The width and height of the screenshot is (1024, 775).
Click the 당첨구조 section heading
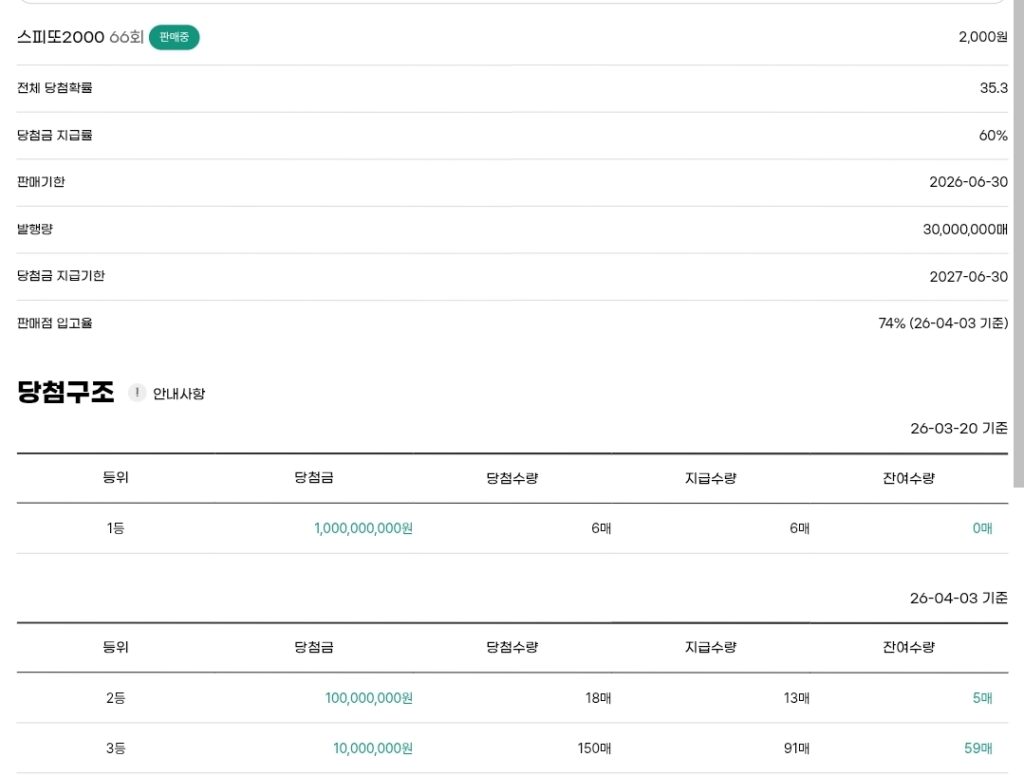[x=66, y=393]
